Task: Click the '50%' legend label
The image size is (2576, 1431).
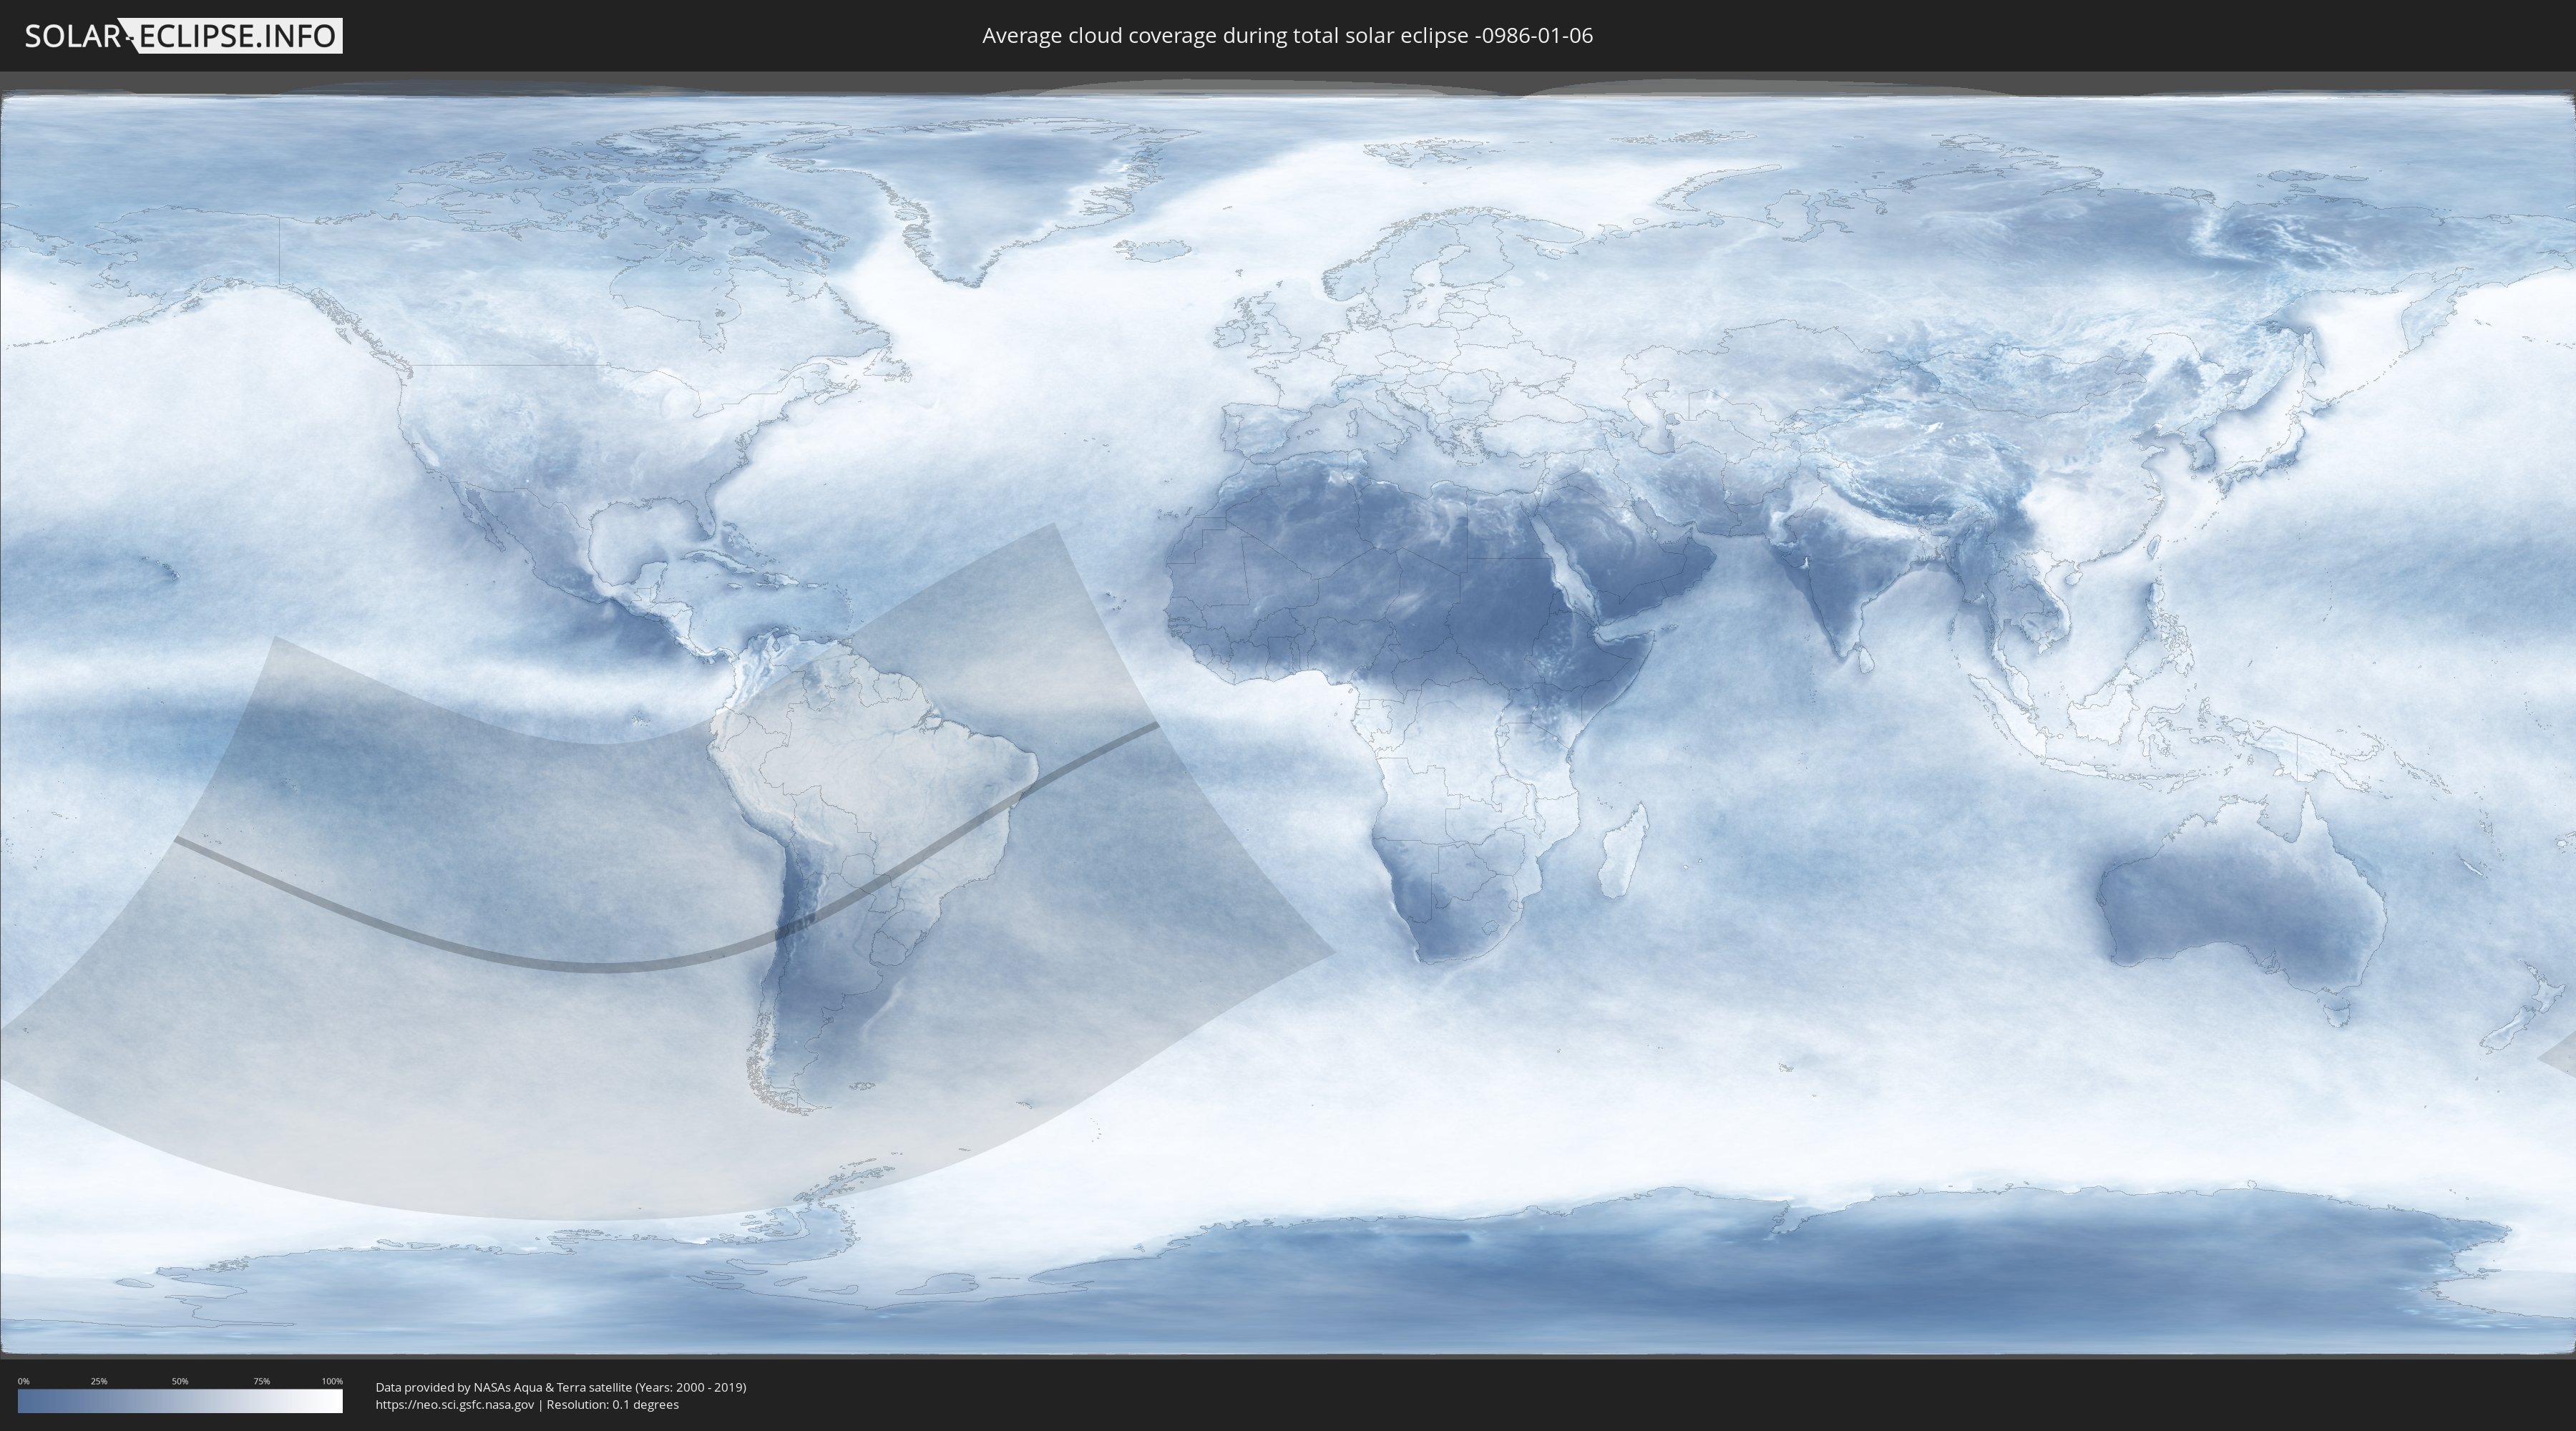Action: click(x=180, y=1381)
